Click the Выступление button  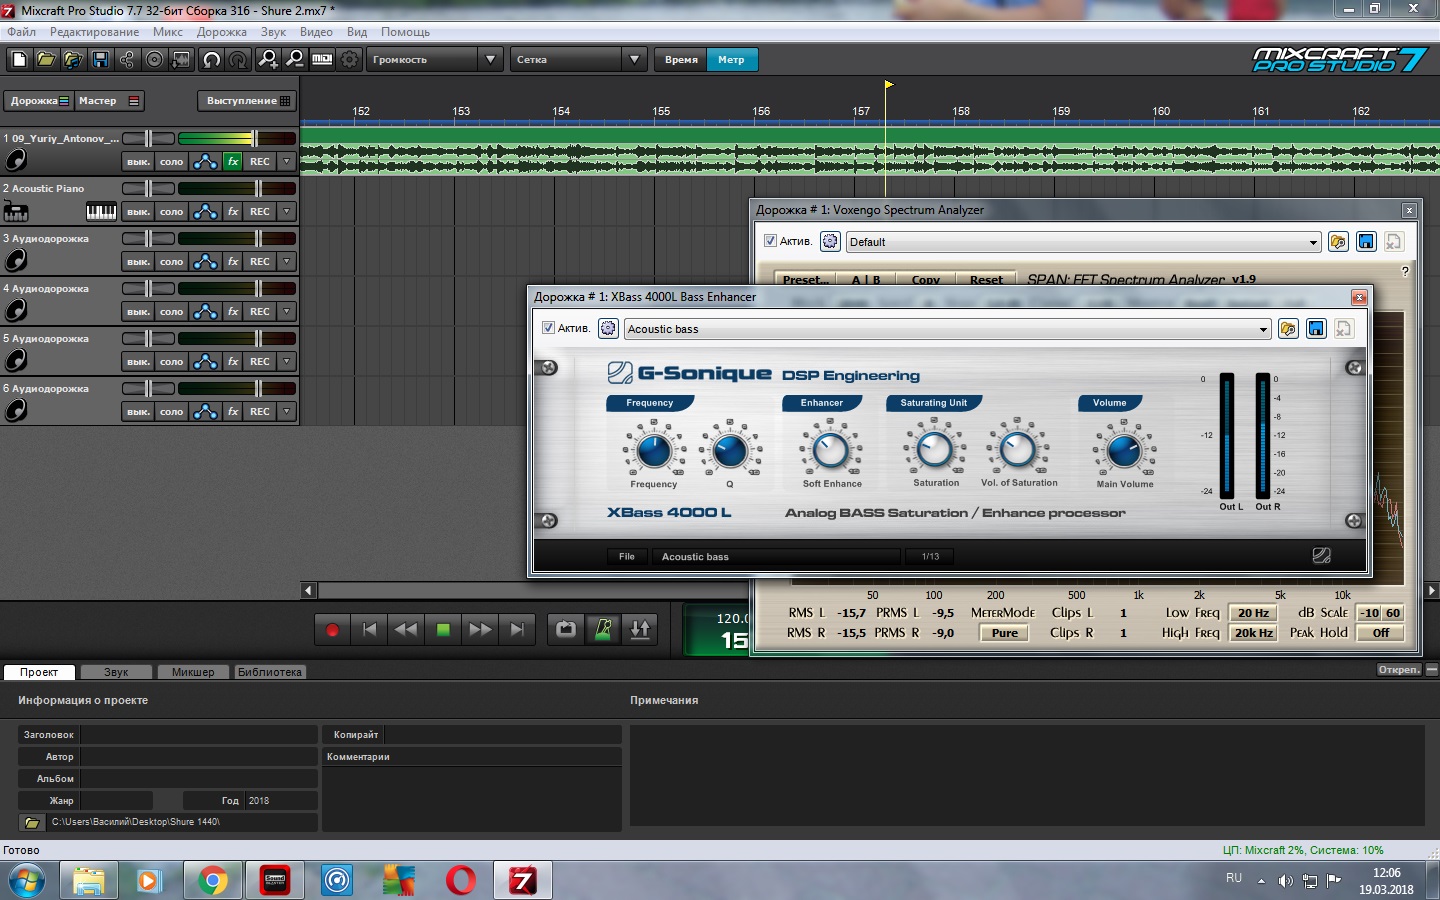coord(247,101)
